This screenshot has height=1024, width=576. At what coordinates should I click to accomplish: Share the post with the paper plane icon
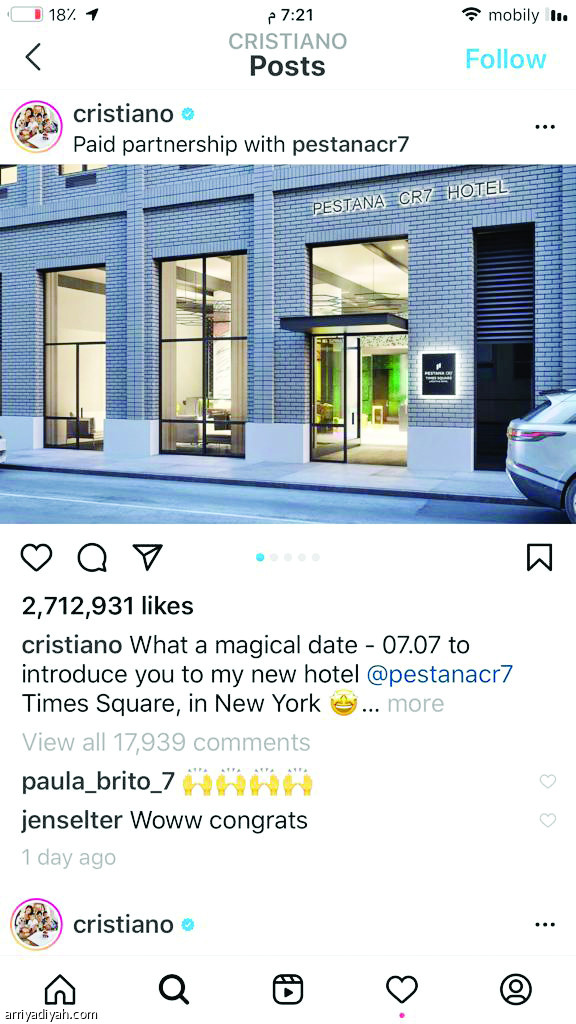tap(147, 557)
